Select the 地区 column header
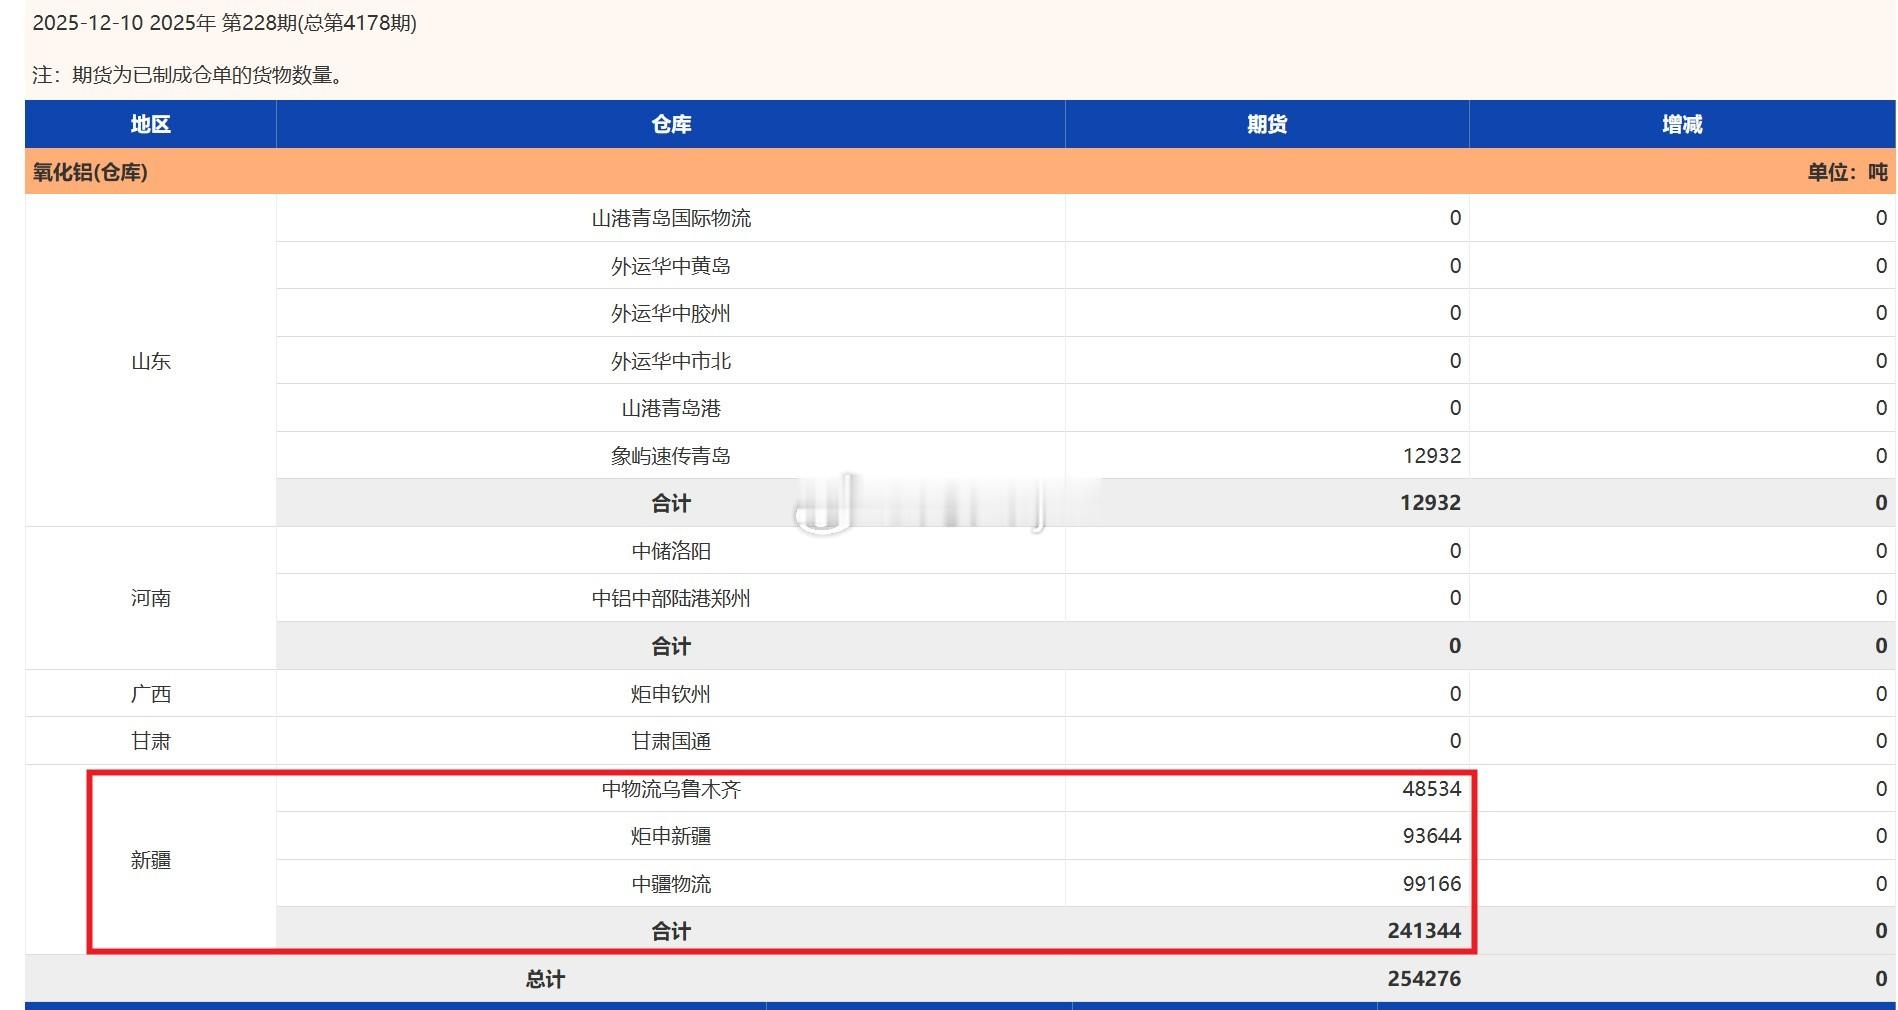Image resolution: width=1898 pixels, height=1010 pixels. coord(150,124)
